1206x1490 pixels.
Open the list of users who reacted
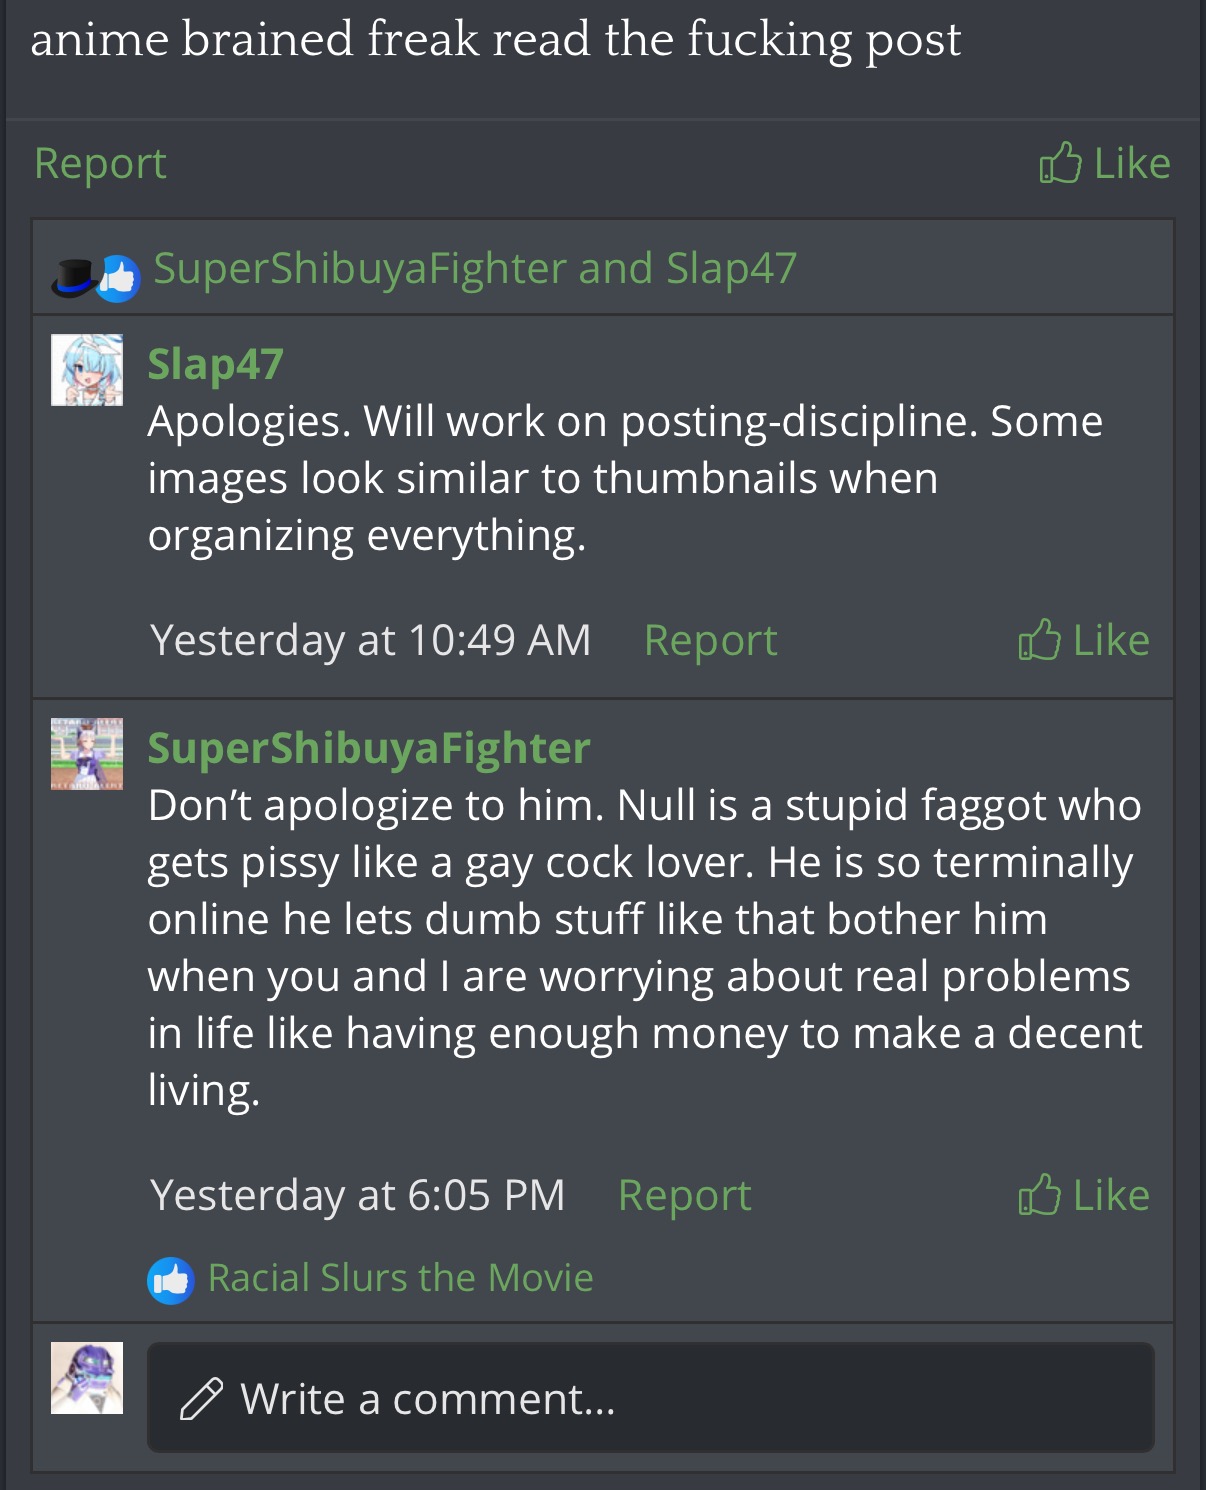pyautogui.click(x=475, y=268)
